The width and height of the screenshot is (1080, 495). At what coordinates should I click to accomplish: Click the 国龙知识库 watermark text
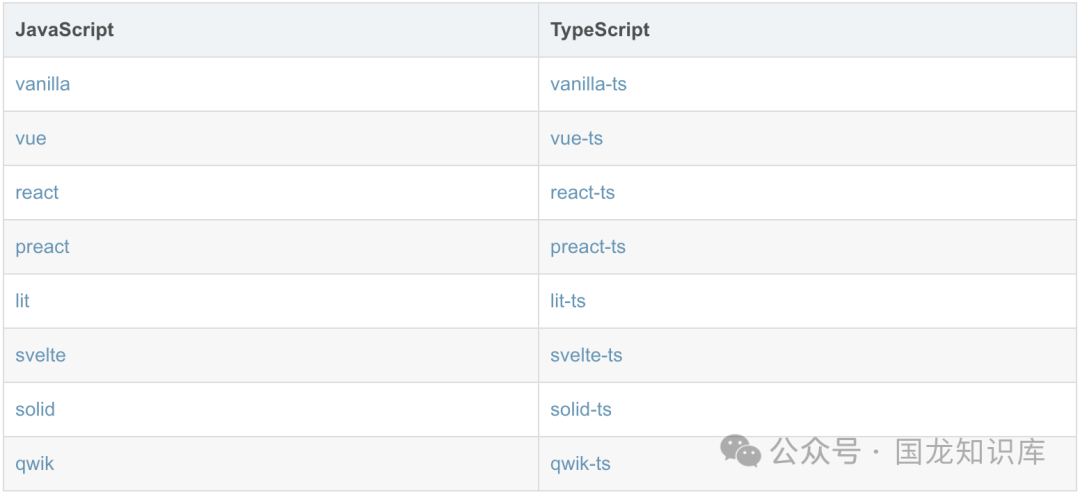970,452
